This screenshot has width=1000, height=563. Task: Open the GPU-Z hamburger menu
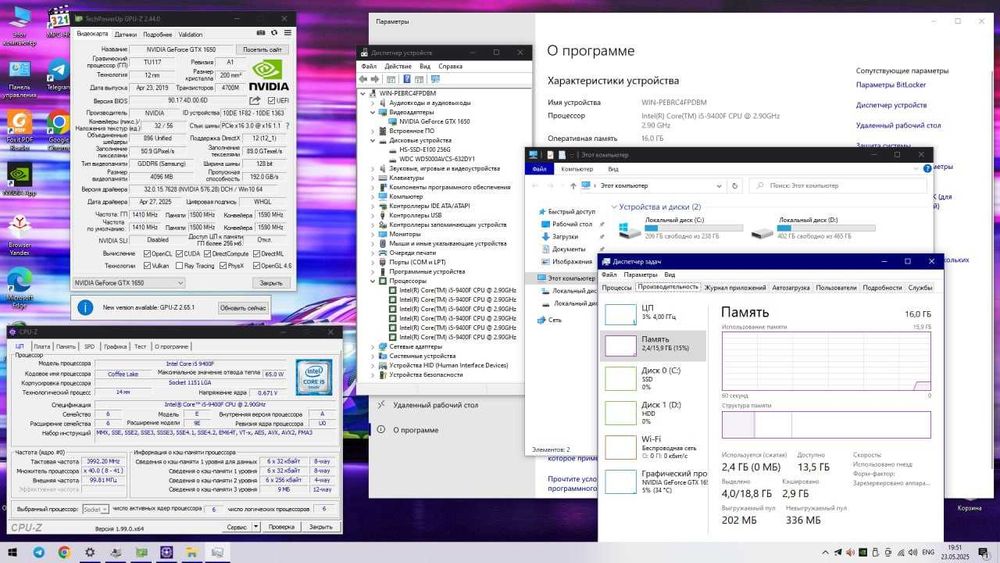pyautogui.click(x=288, y=33)
